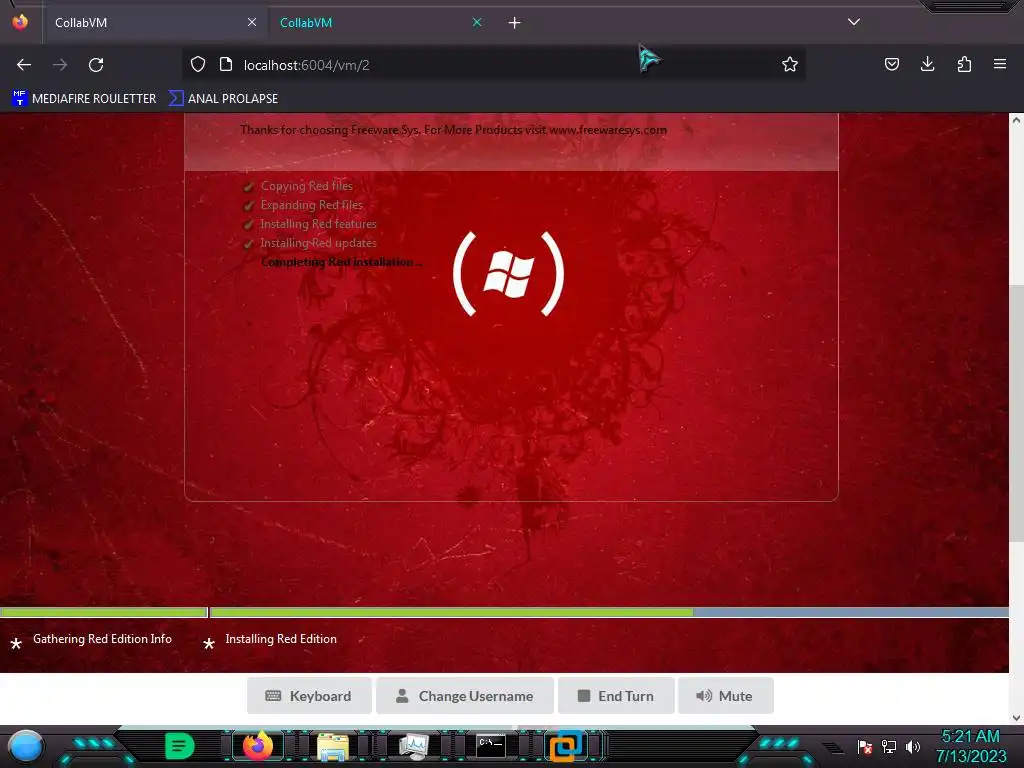Click the page info document icon
This screenshot has width=1024, height=768.
tap(226, 65)
